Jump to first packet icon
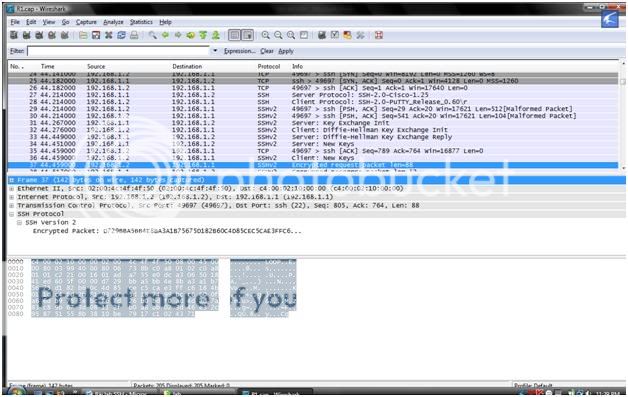Screen dimensions: 628x397 [203, 35]
